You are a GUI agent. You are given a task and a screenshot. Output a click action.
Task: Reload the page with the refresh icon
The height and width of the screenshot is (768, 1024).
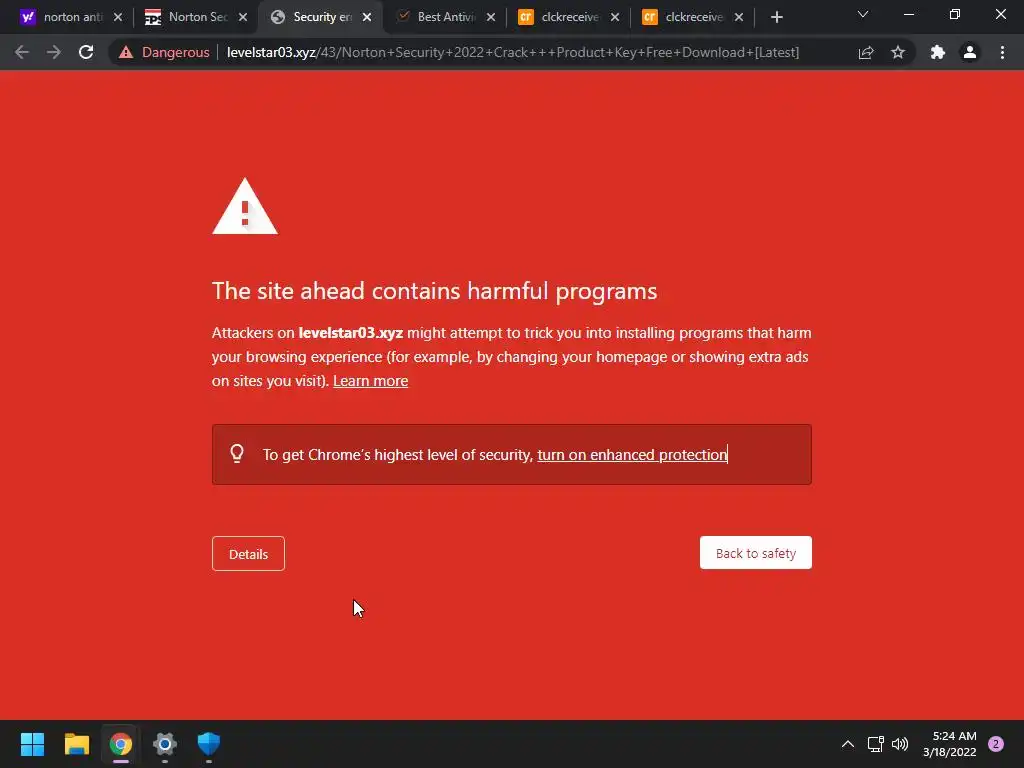click(86, 52)
